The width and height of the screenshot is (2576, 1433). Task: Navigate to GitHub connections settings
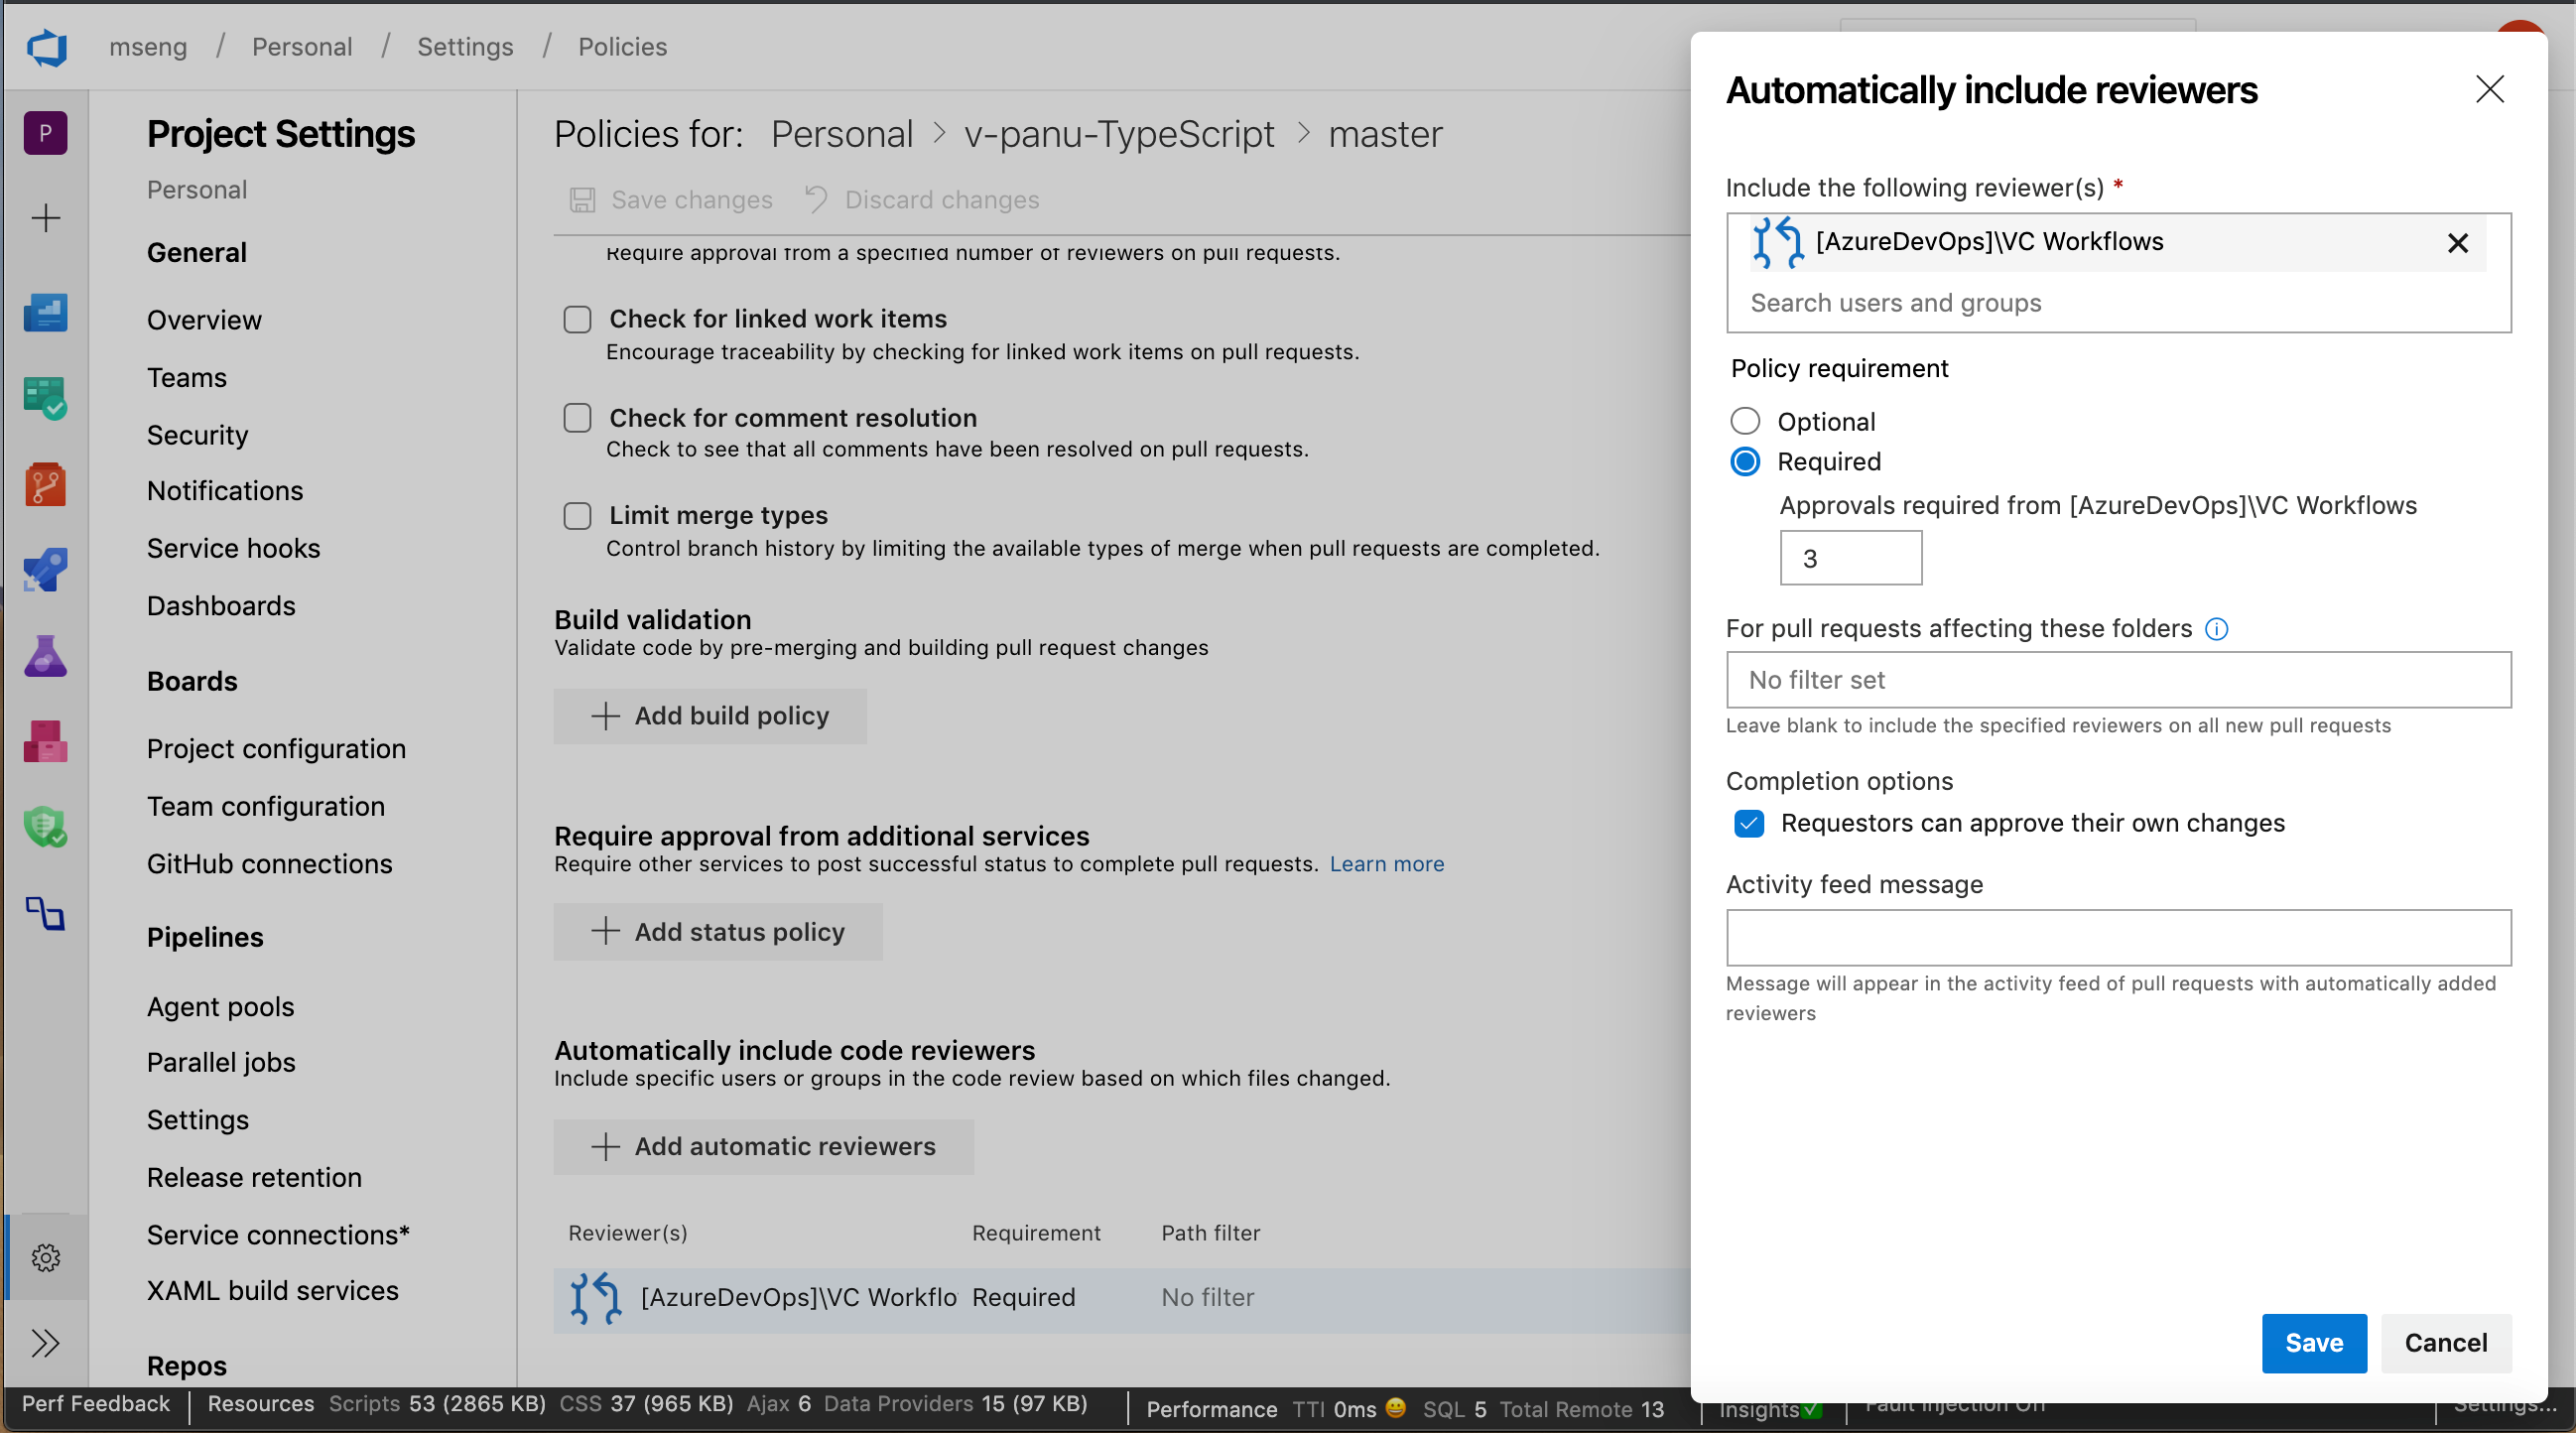coord(268,863)
